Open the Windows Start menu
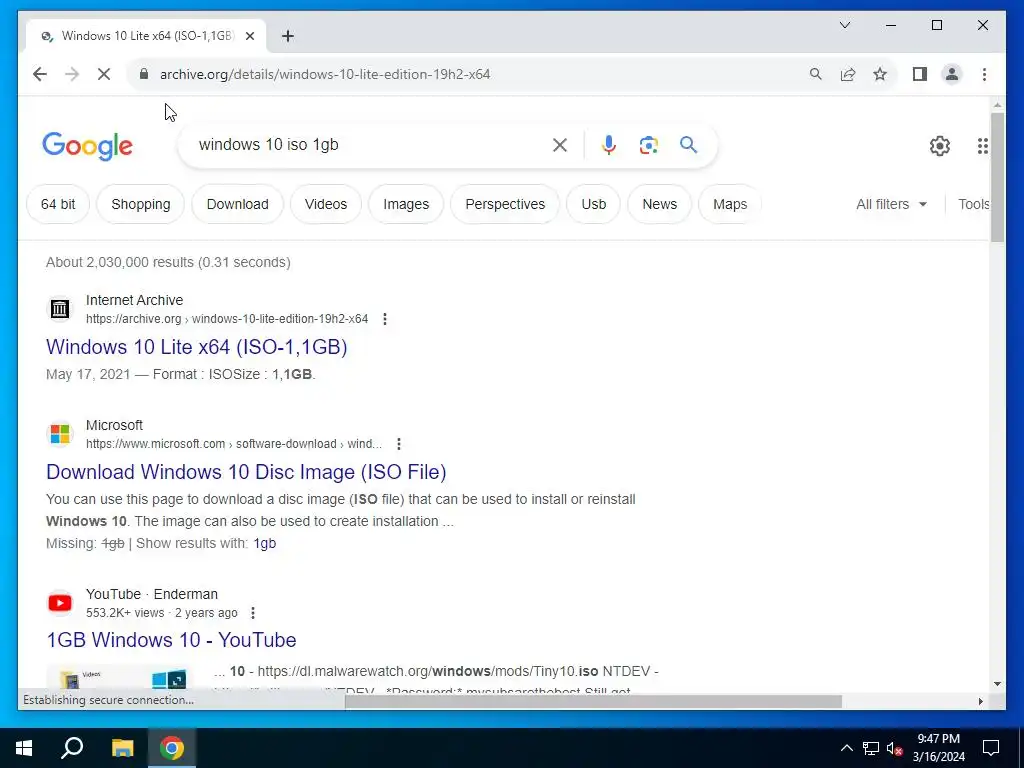 tap(24, 748)
